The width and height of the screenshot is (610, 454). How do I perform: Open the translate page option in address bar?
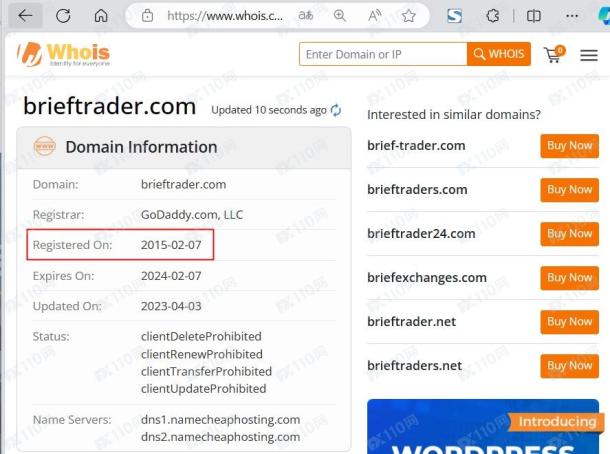(305, 16)
